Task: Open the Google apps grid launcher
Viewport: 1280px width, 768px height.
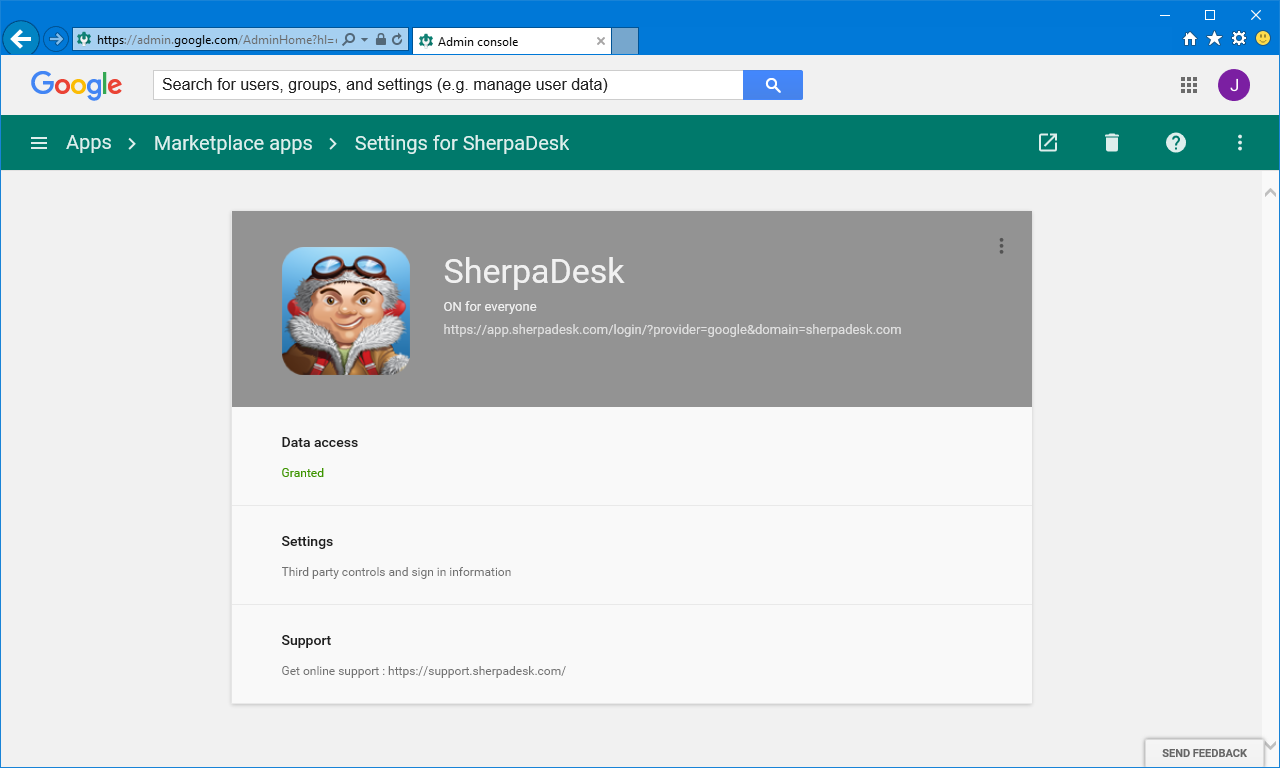Action: tap(1188, 85)
